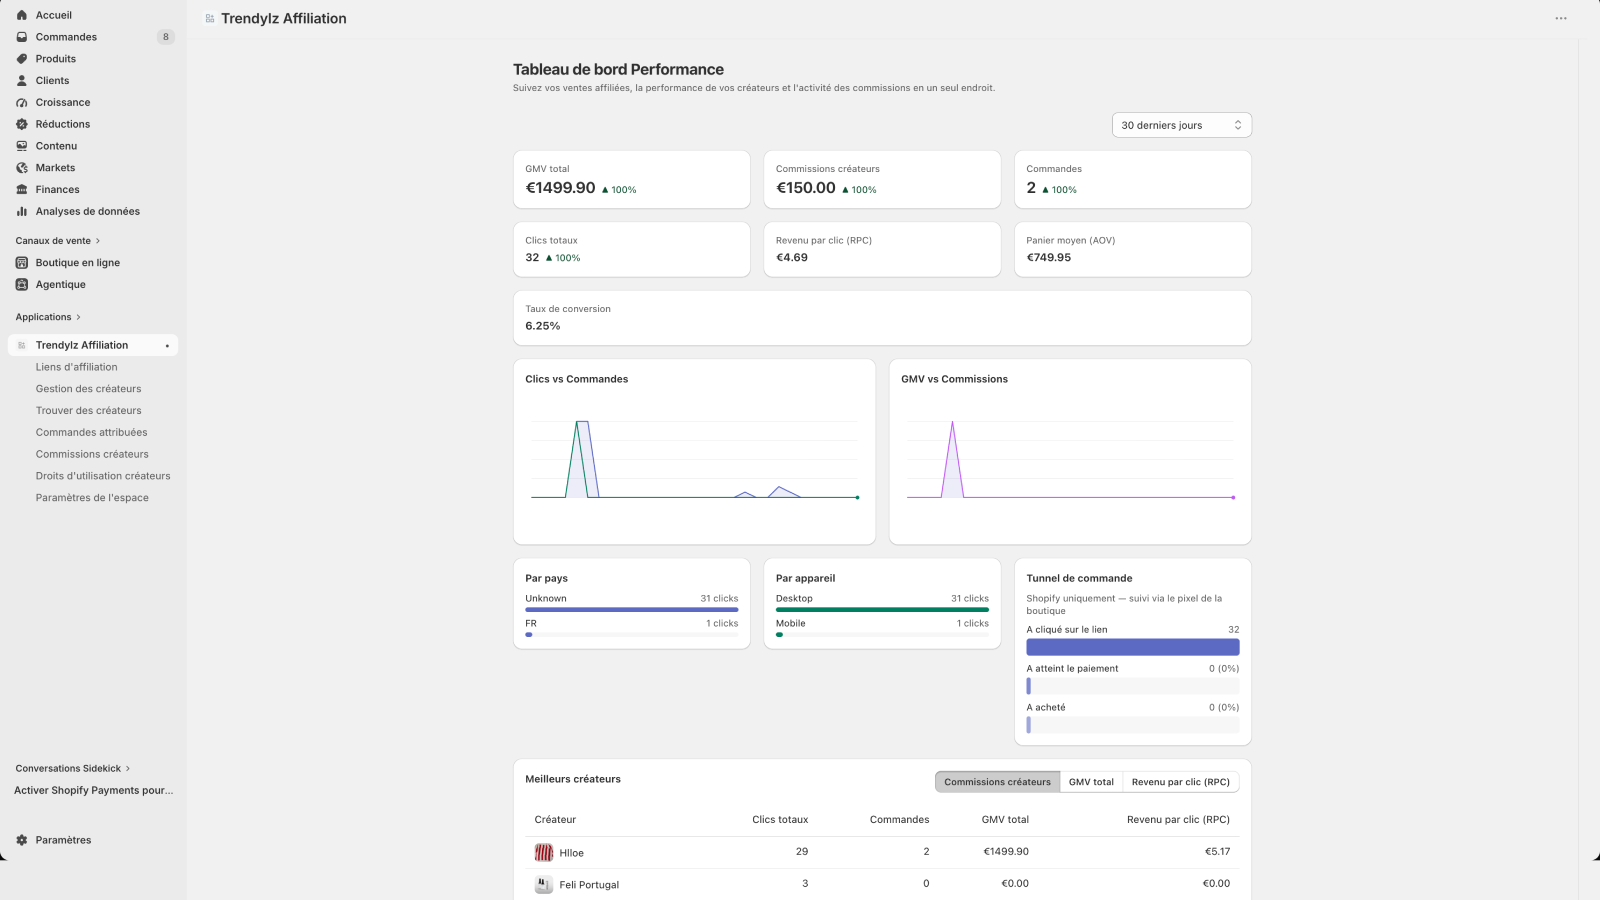The height and width of the screenshot is (900, 1600).
Task: Open the three-dot menu at top right
Action: [x=1561, y=19]
